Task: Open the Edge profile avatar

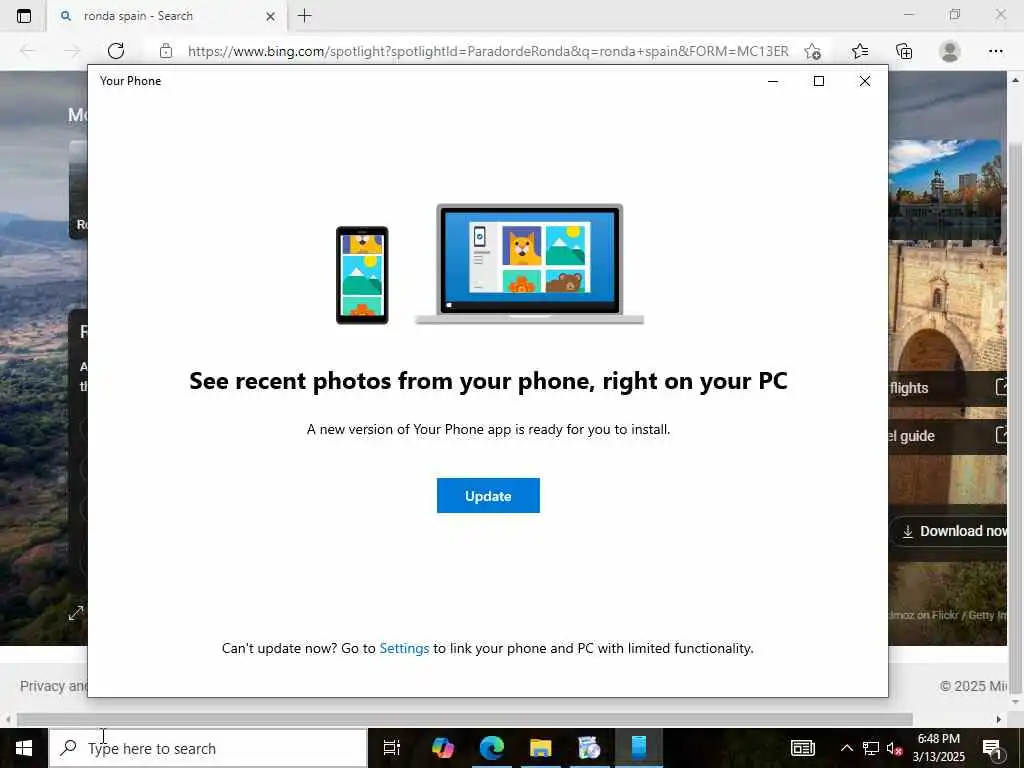Action: [950, 51]
